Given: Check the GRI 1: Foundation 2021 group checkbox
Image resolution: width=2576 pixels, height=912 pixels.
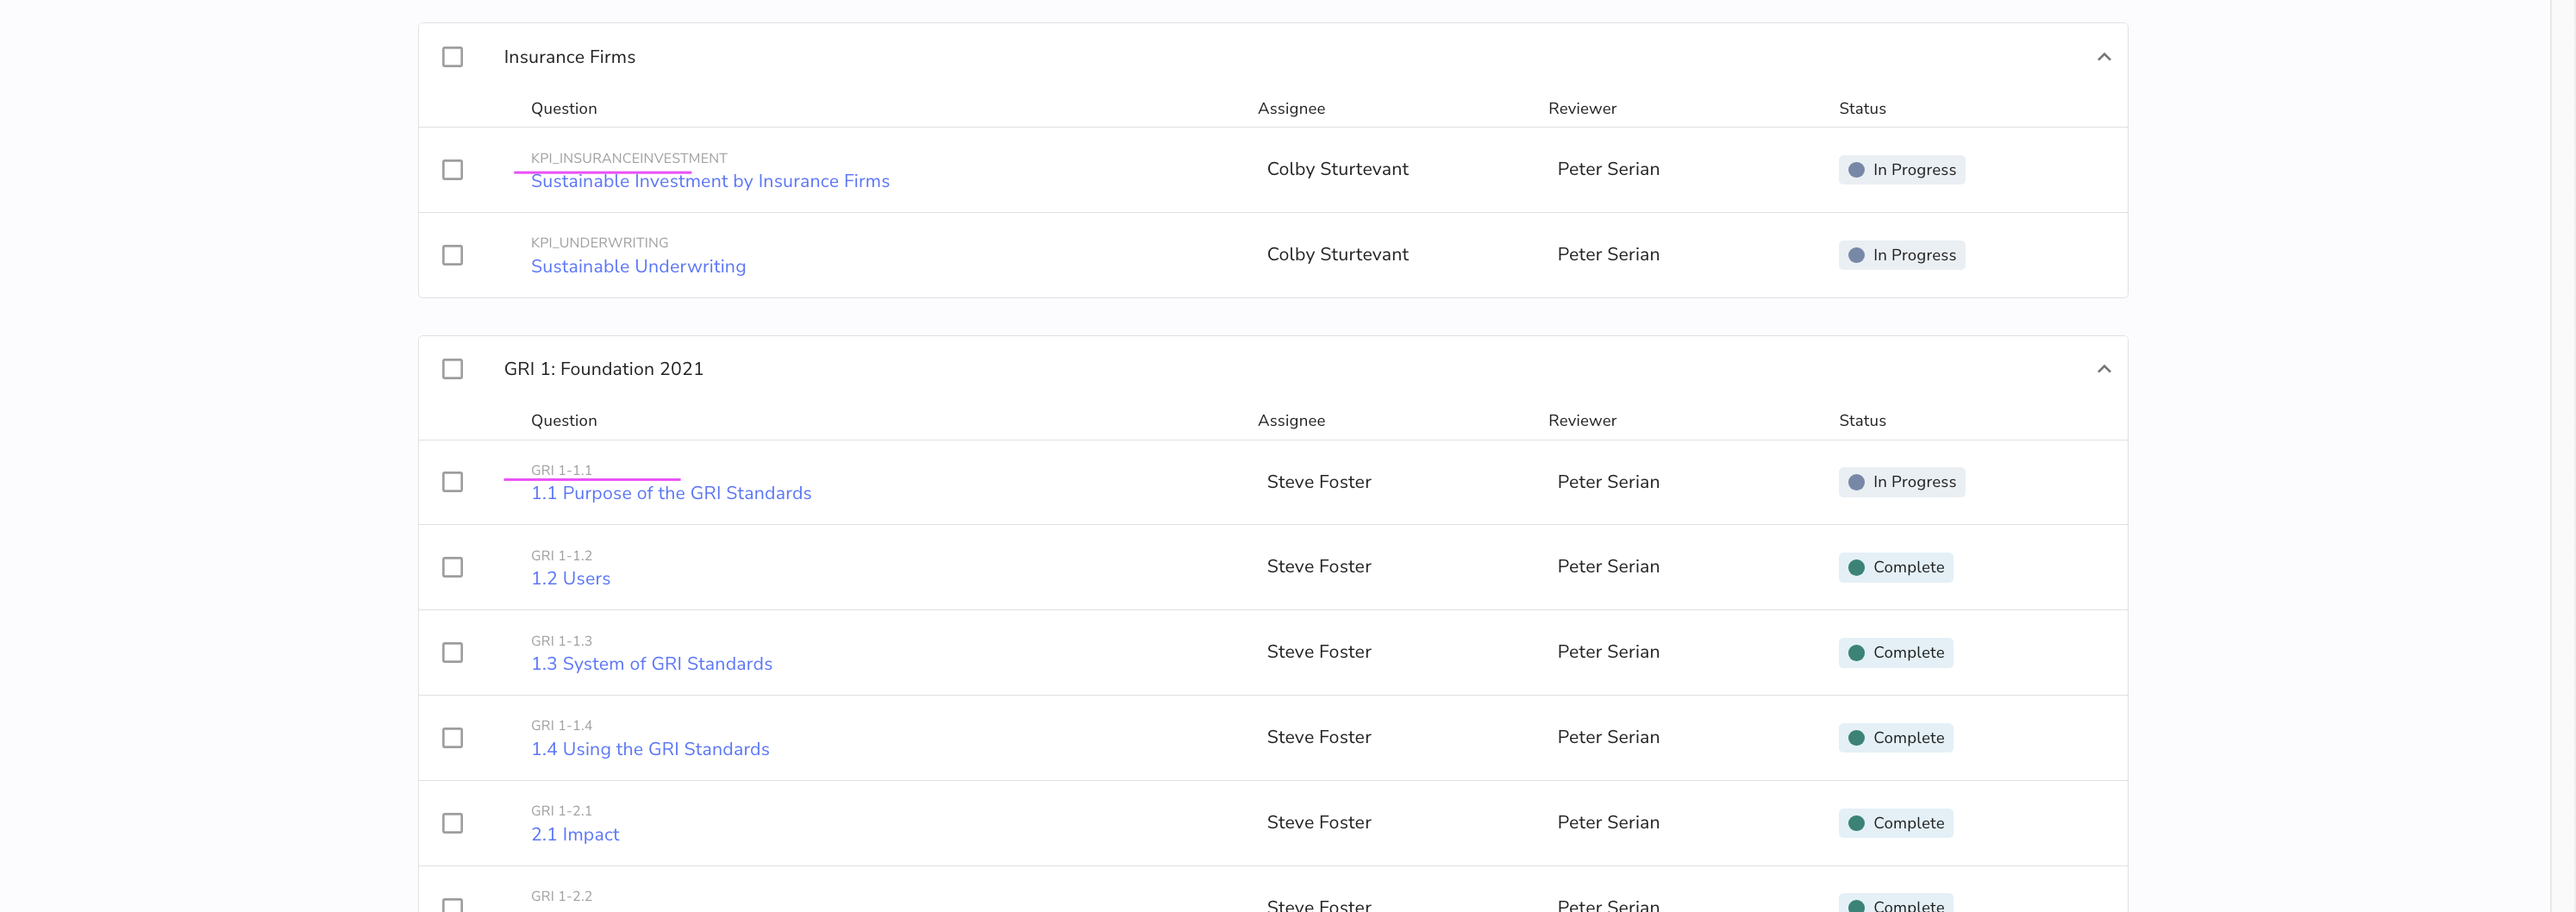Looking at the screenshot, I should point(452,369).
